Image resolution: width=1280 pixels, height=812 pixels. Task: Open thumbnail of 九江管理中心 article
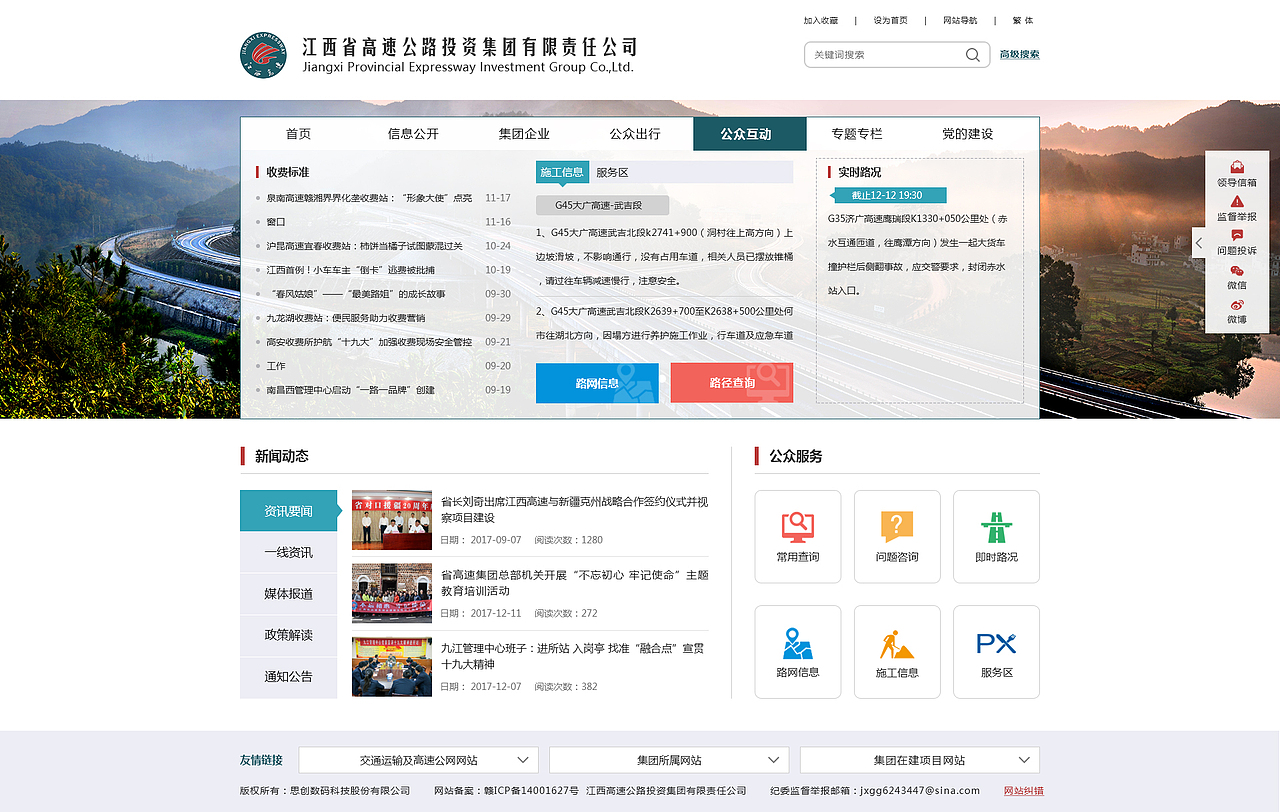(x=392, y=667)
